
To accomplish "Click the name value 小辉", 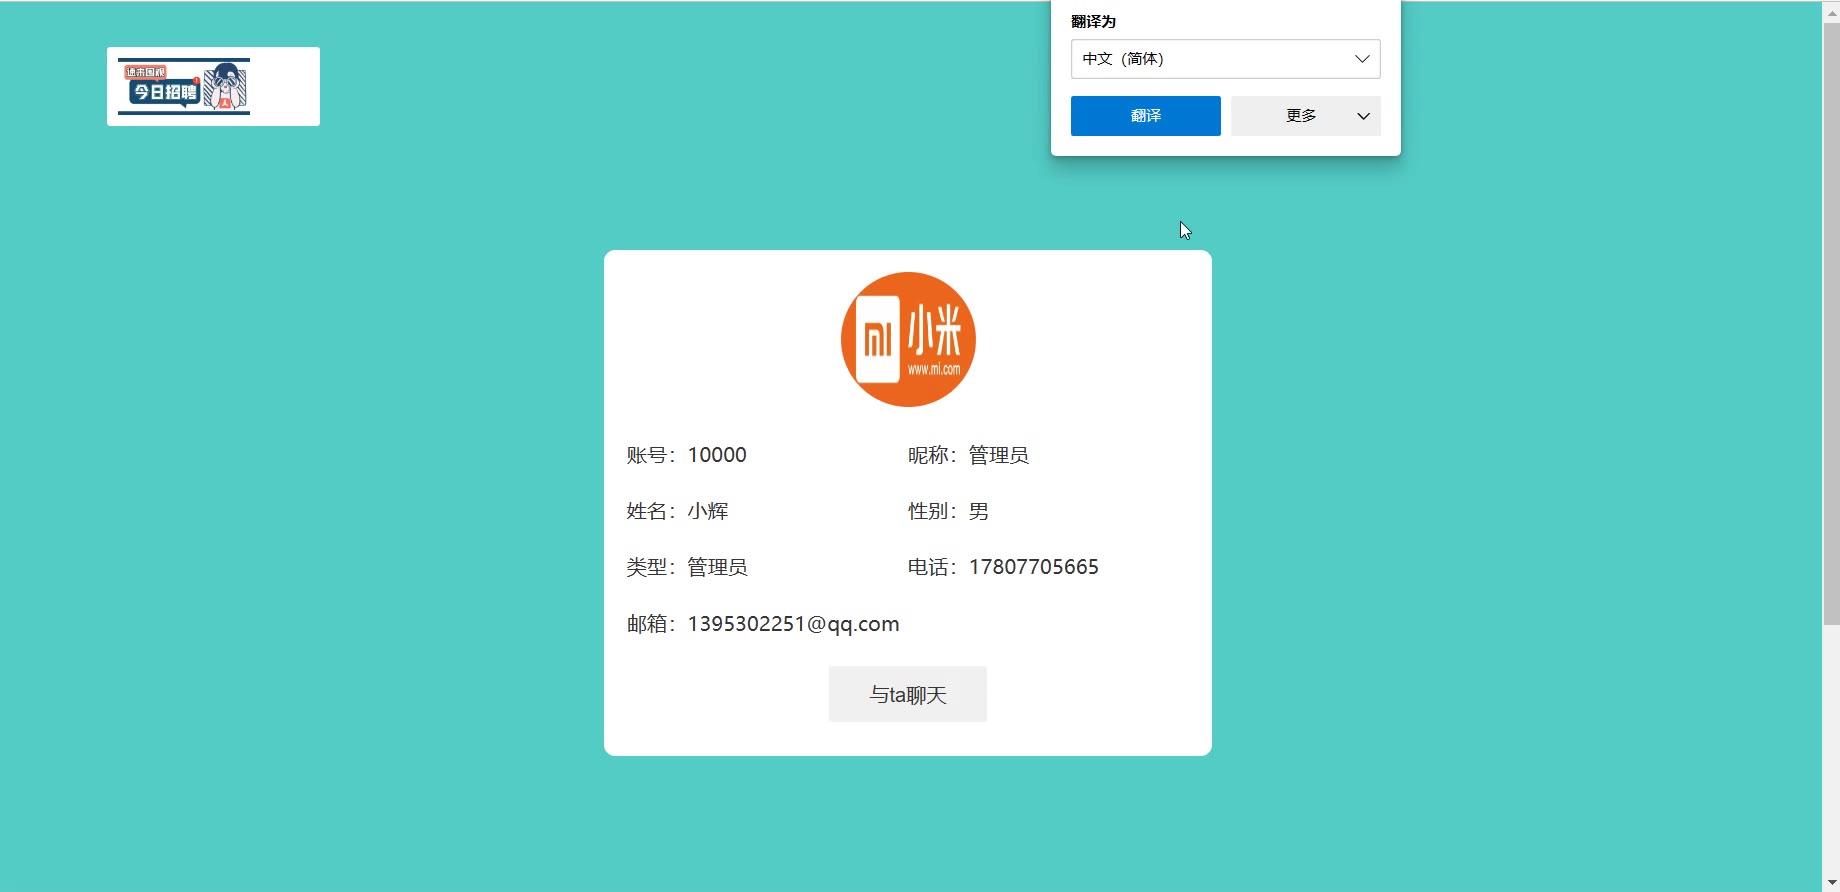I will (x=707, y=511).
